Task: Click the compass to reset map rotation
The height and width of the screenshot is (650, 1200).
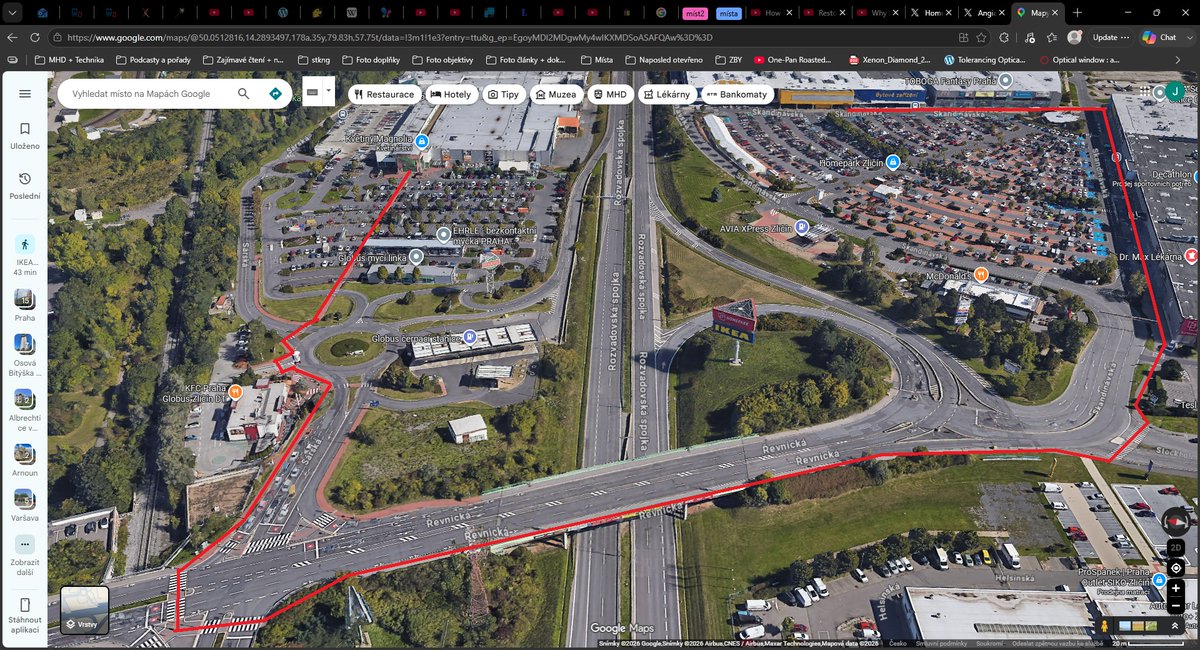Action: tap(1176, 521)
